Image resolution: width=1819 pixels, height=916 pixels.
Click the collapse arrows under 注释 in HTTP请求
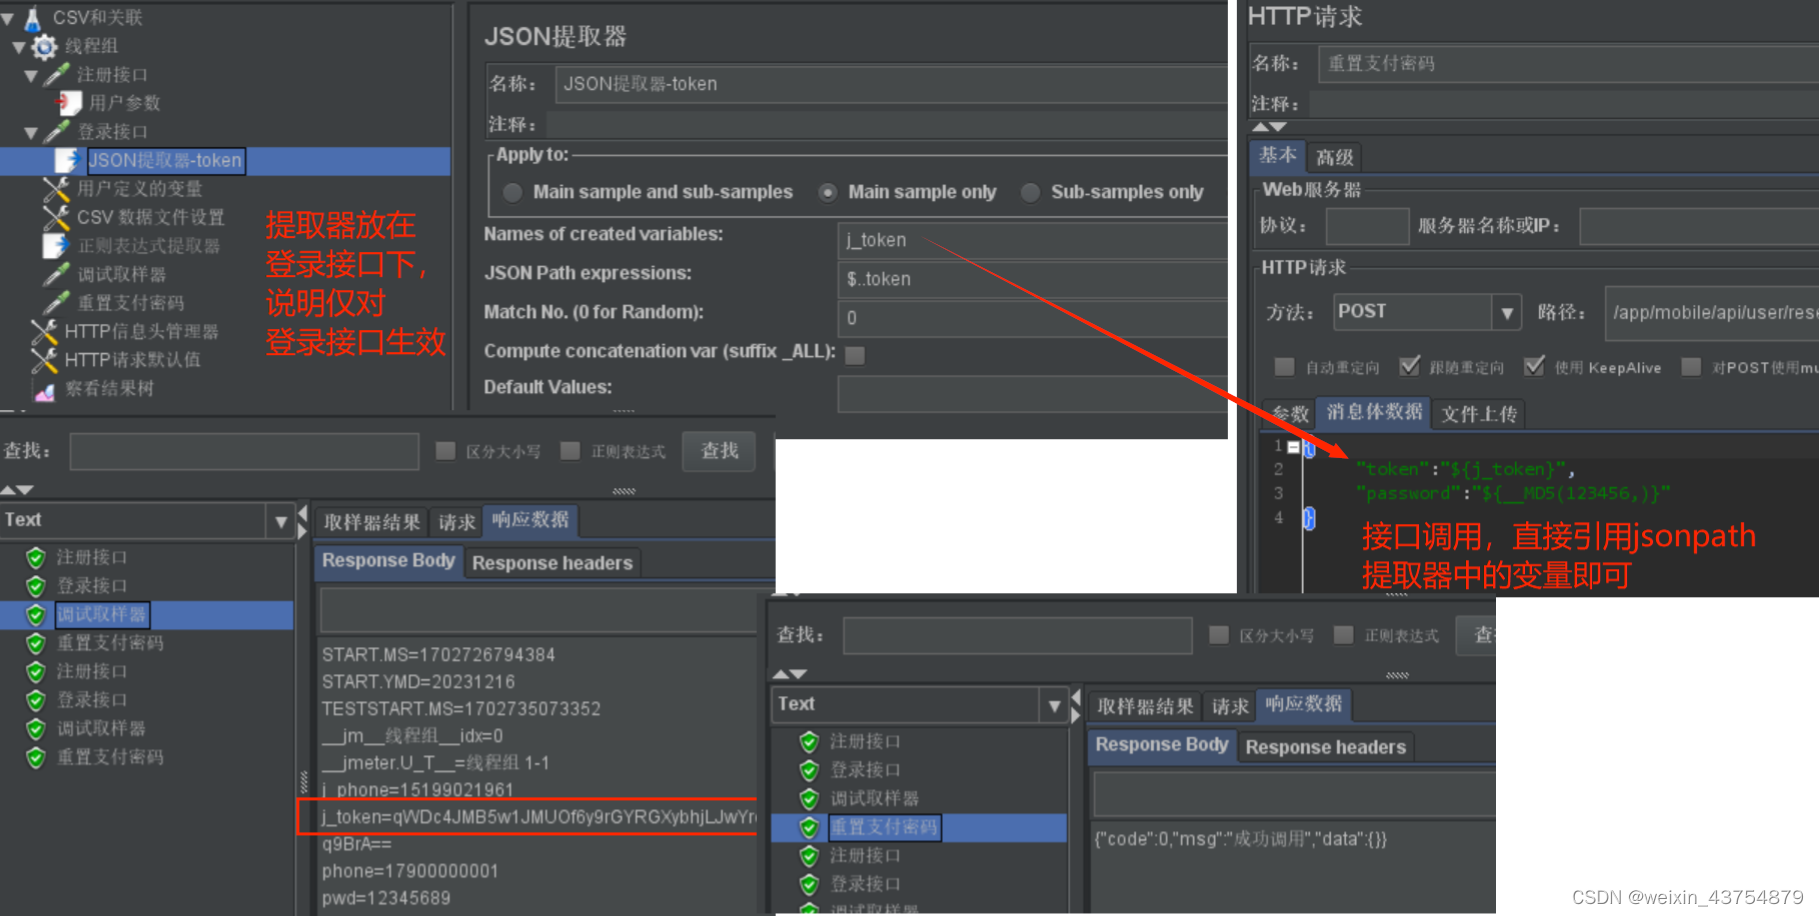(1269, 127)
